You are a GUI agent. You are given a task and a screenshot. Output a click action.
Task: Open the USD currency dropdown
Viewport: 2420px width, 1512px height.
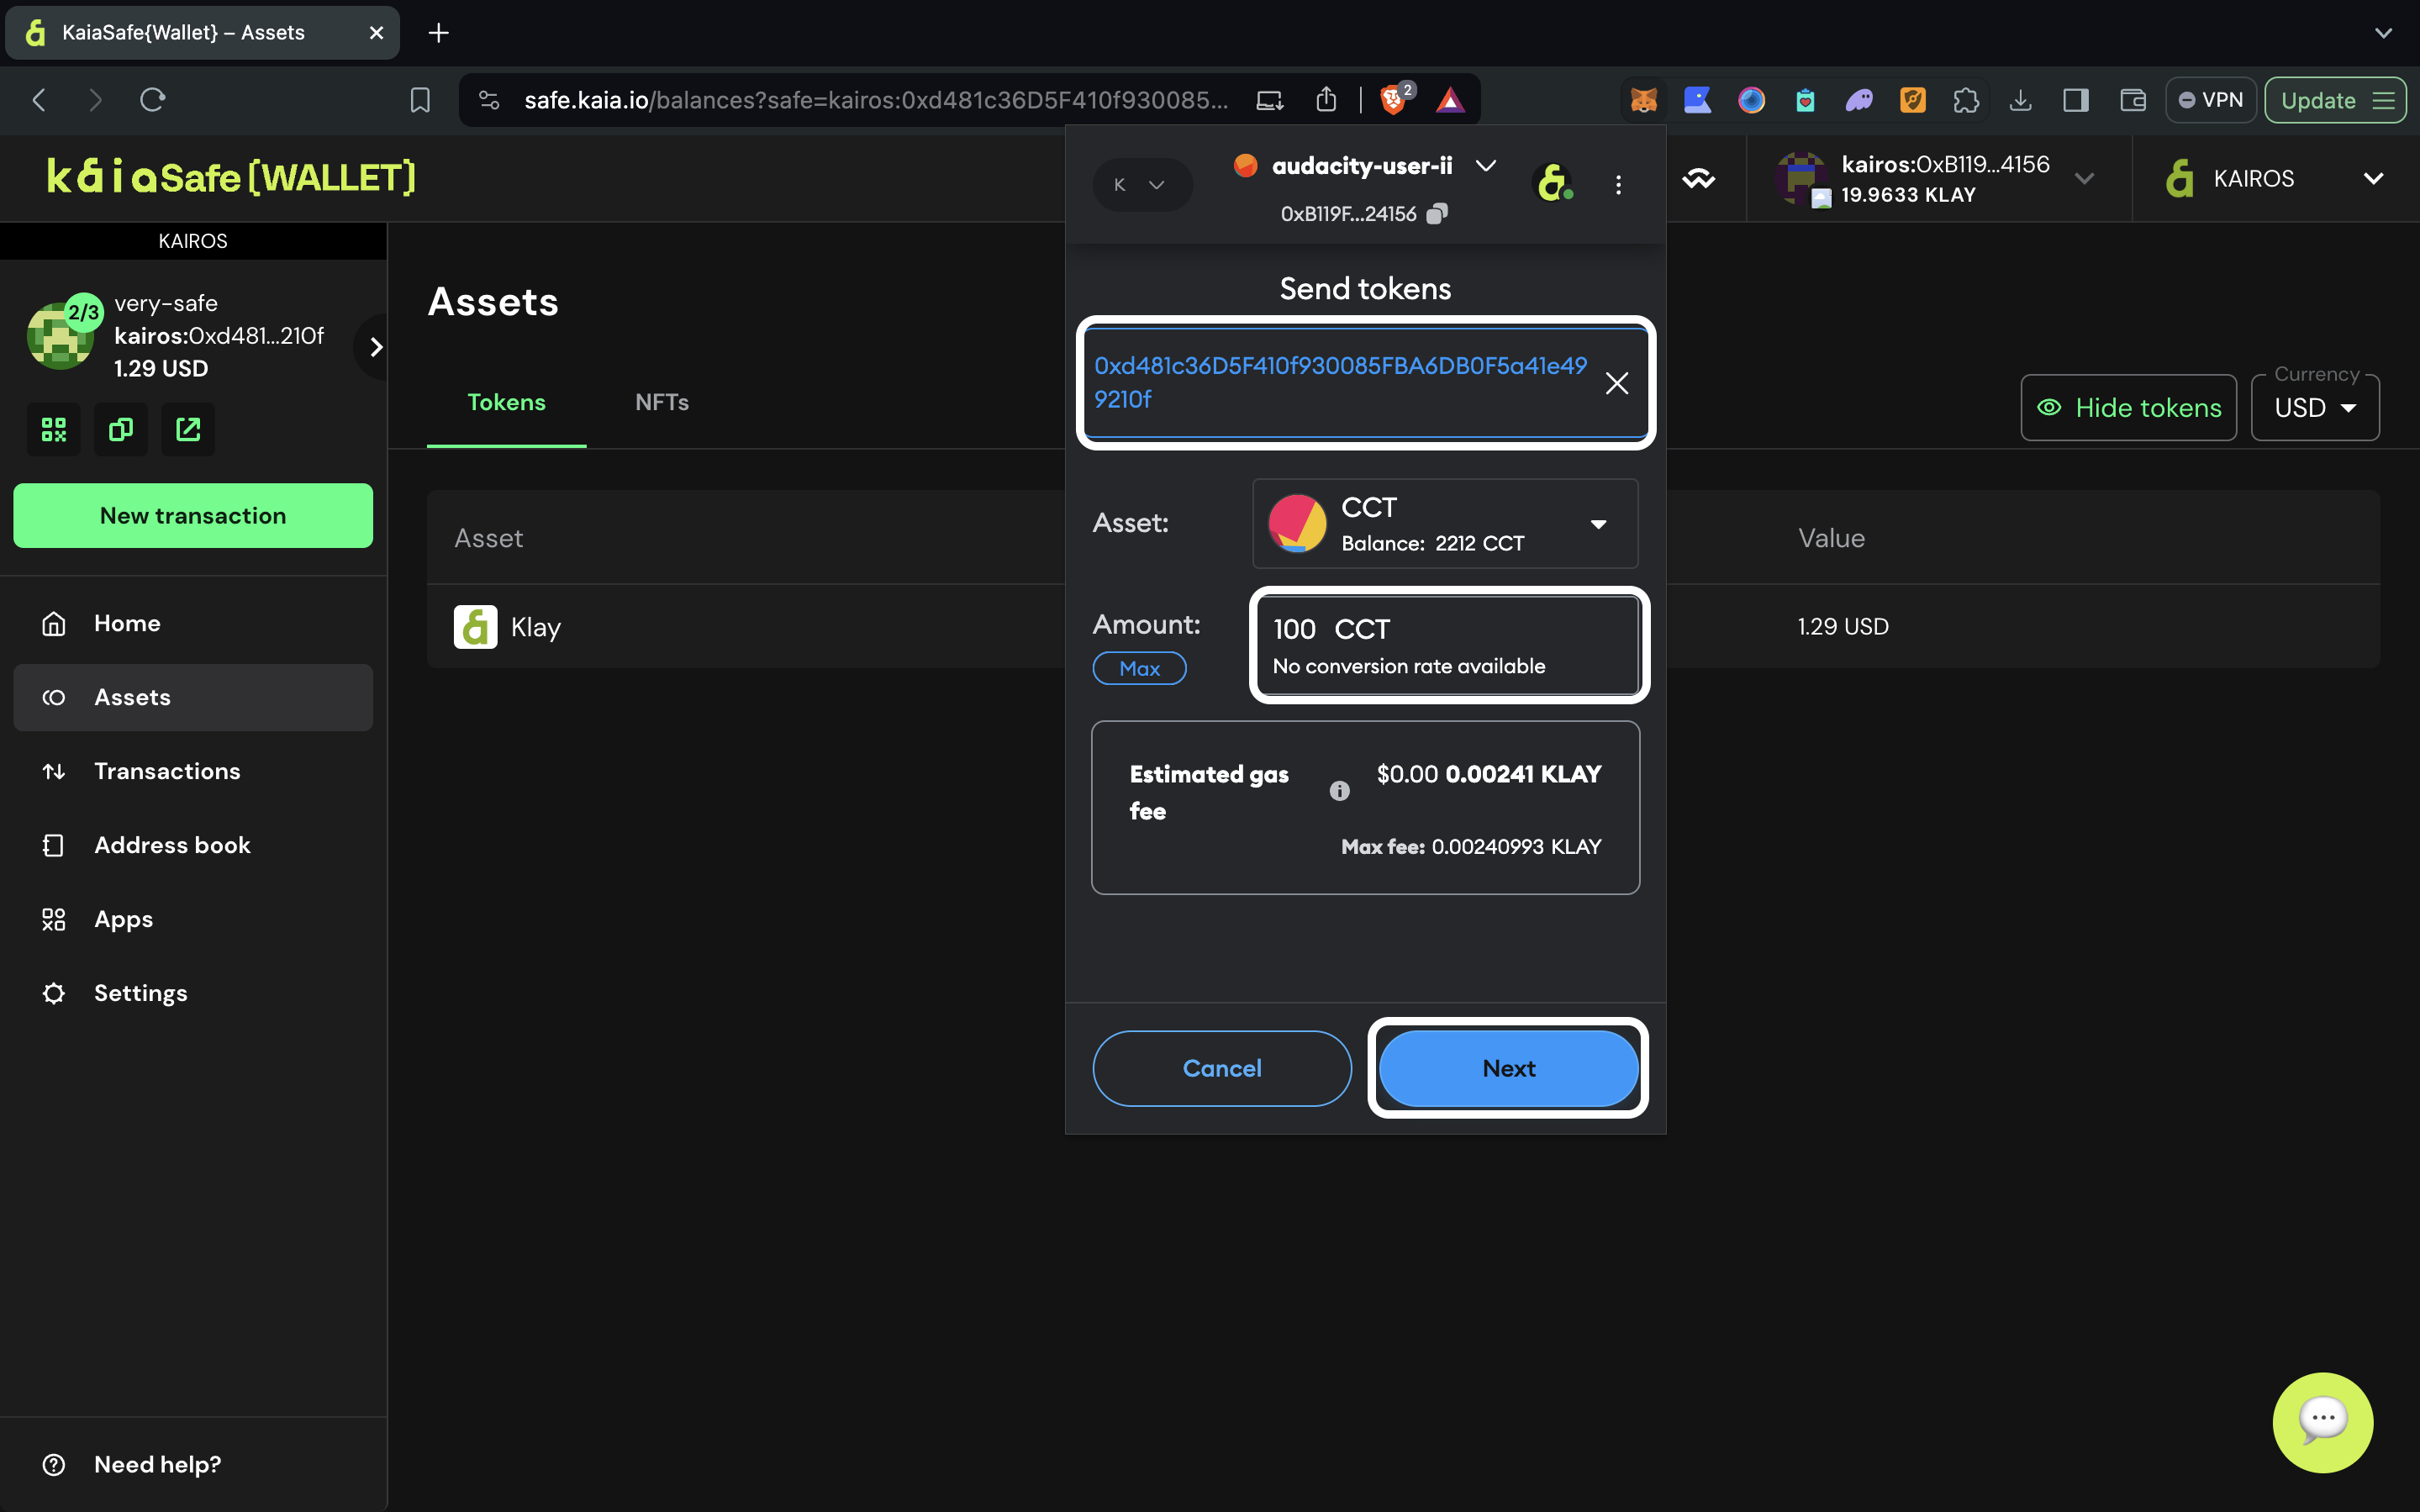click(2314, 408)
